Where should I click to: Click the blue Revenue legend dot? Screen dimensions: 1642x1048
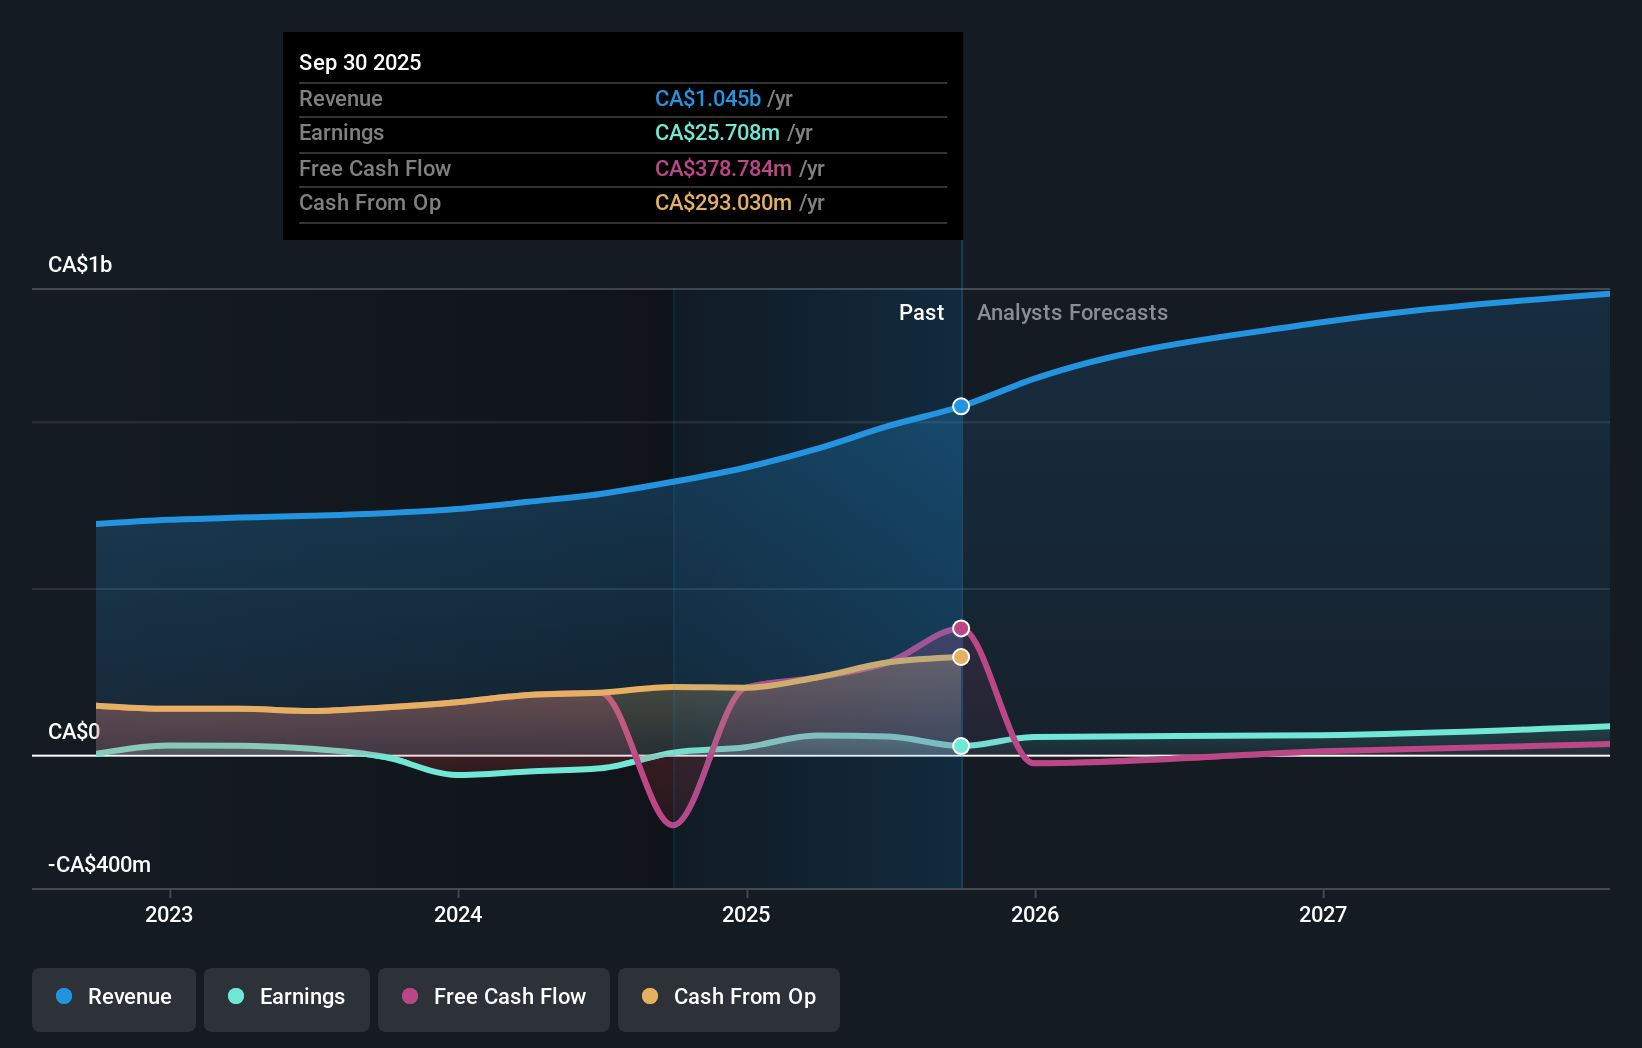[x=65, y=997]
